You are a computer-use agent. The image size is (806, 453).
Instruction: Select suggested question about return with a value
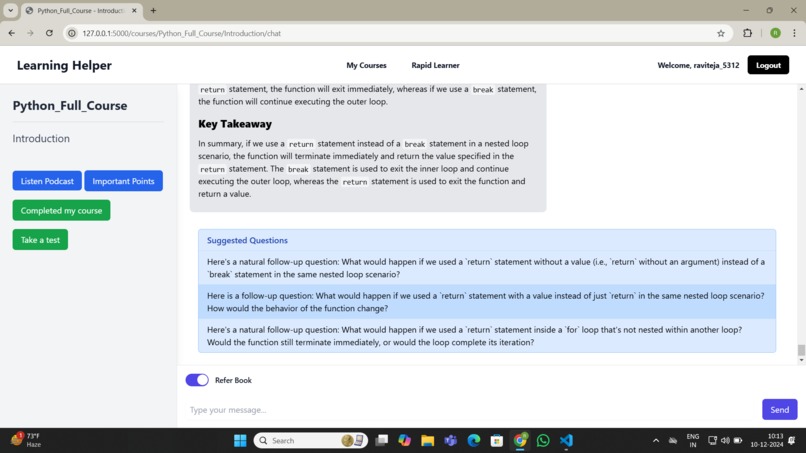click(487, 302)
